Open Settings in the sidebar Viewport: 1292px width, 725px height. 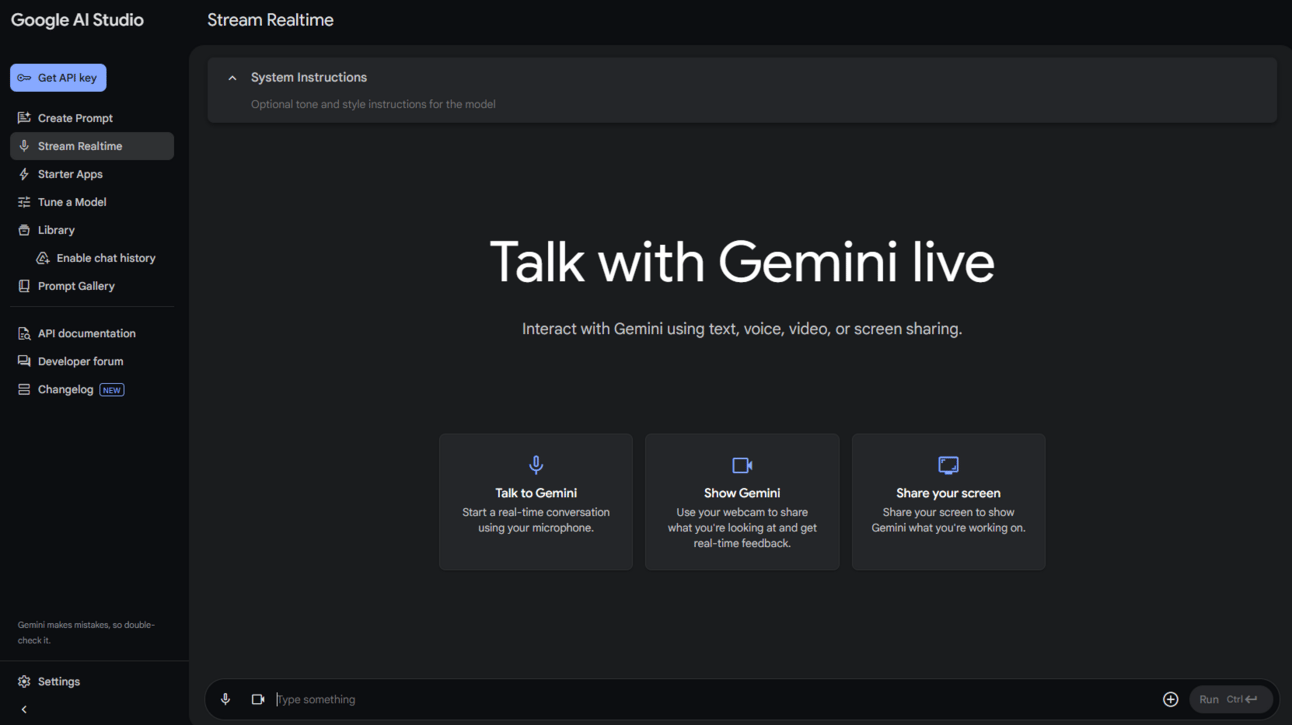tap(59, 682)
